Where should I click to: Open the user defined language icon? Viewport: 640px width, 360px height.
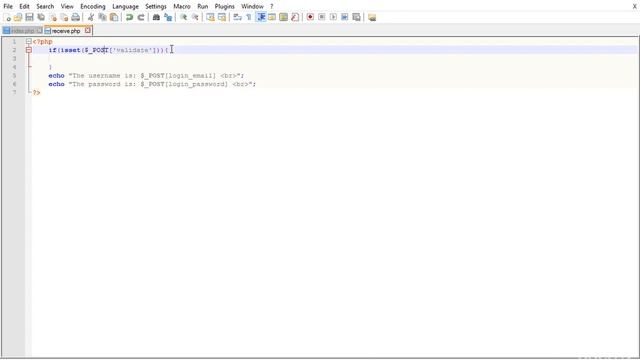click(x=272, y=17)
